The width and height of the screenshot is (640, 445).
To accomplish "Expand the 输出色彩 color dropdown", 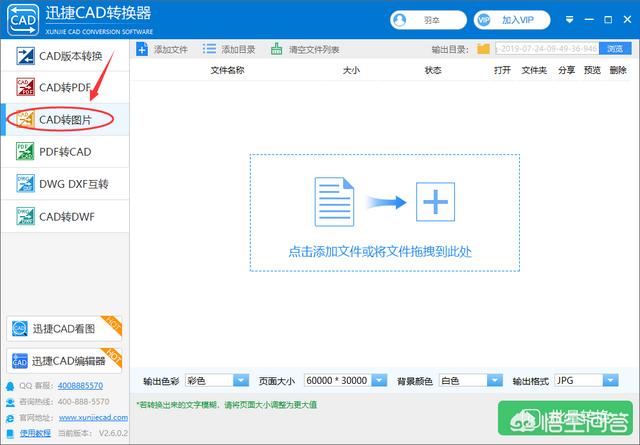I will coord(240,380).
